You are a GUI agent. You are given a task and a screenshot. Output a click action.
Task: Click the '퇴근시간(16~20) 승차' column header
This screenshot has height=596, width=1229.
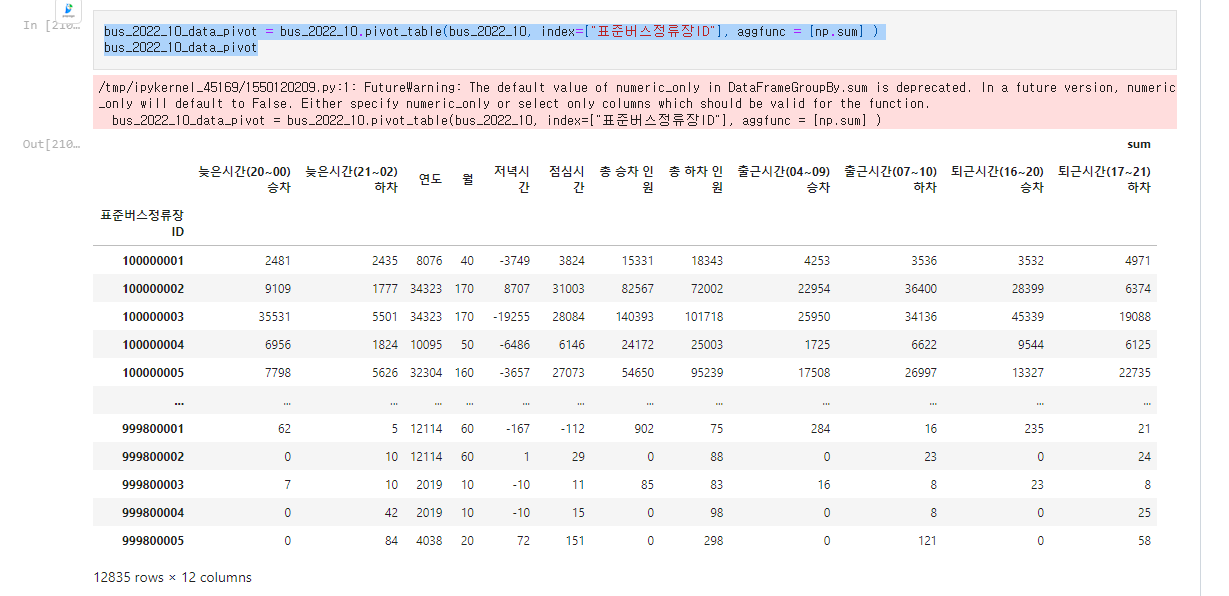coord(997,179)
